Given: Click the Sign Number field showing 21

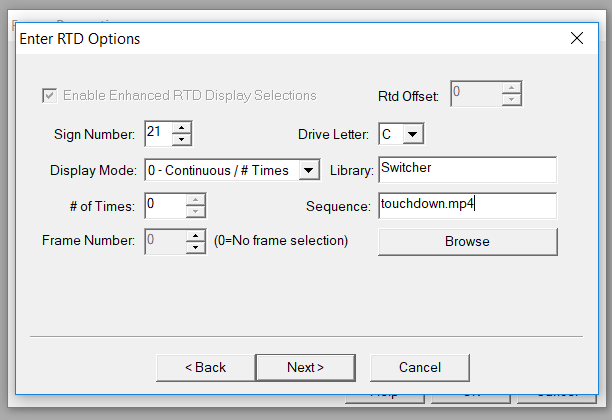Looking at the screenshot, I should coord(158,133).
